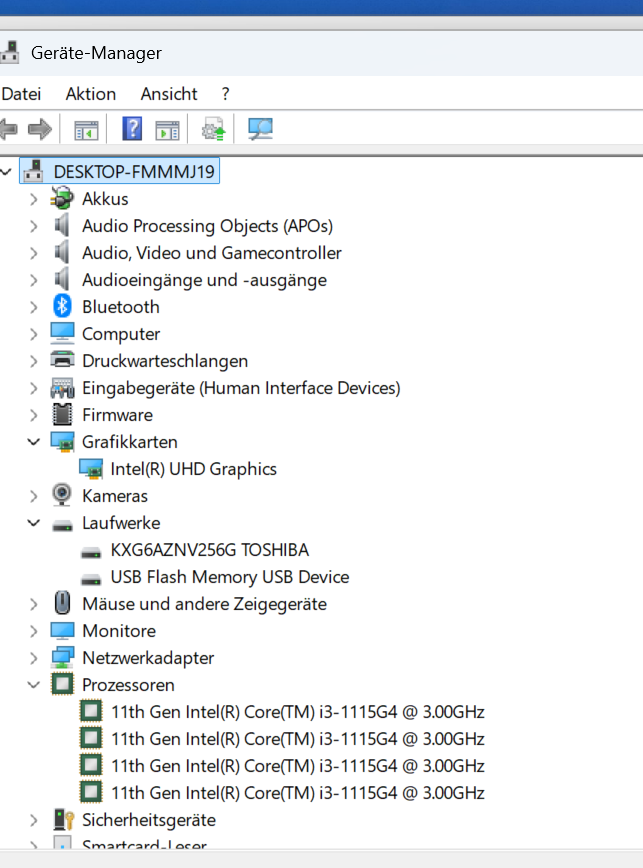
Task: Click the update driver toolbar icon
Action: 214,129
